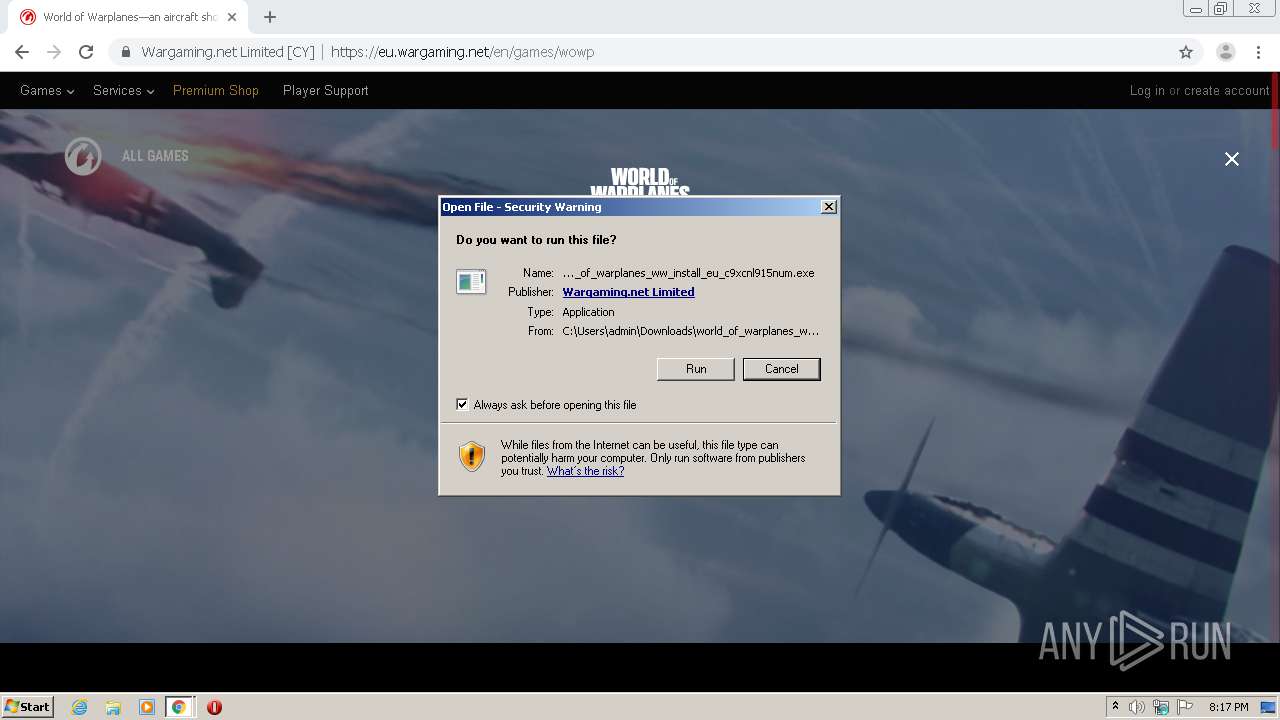This screenshot has height=720, width=1280.
Task: Reload the page with refresh icon
Action: pyautogui.click(x=86, y=52)
